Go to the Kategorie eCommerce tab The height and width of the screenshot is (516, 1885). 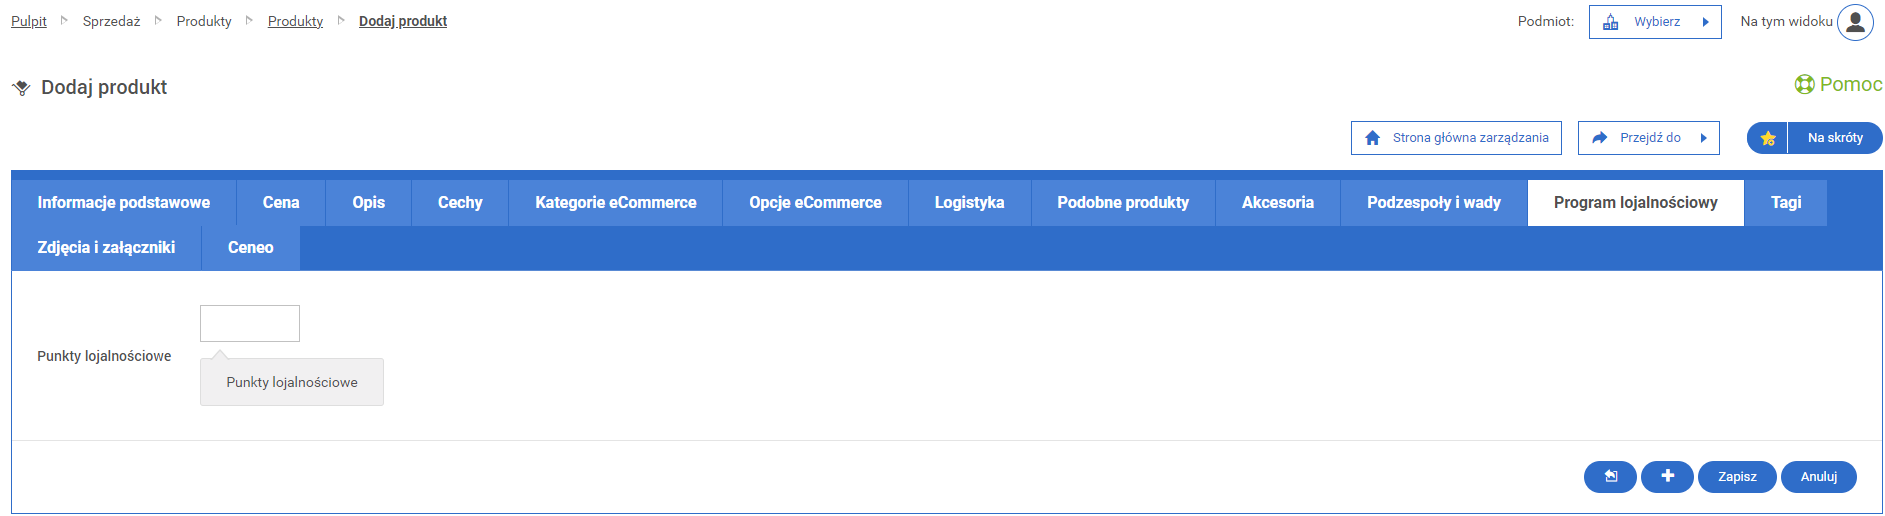pos(615,203)
